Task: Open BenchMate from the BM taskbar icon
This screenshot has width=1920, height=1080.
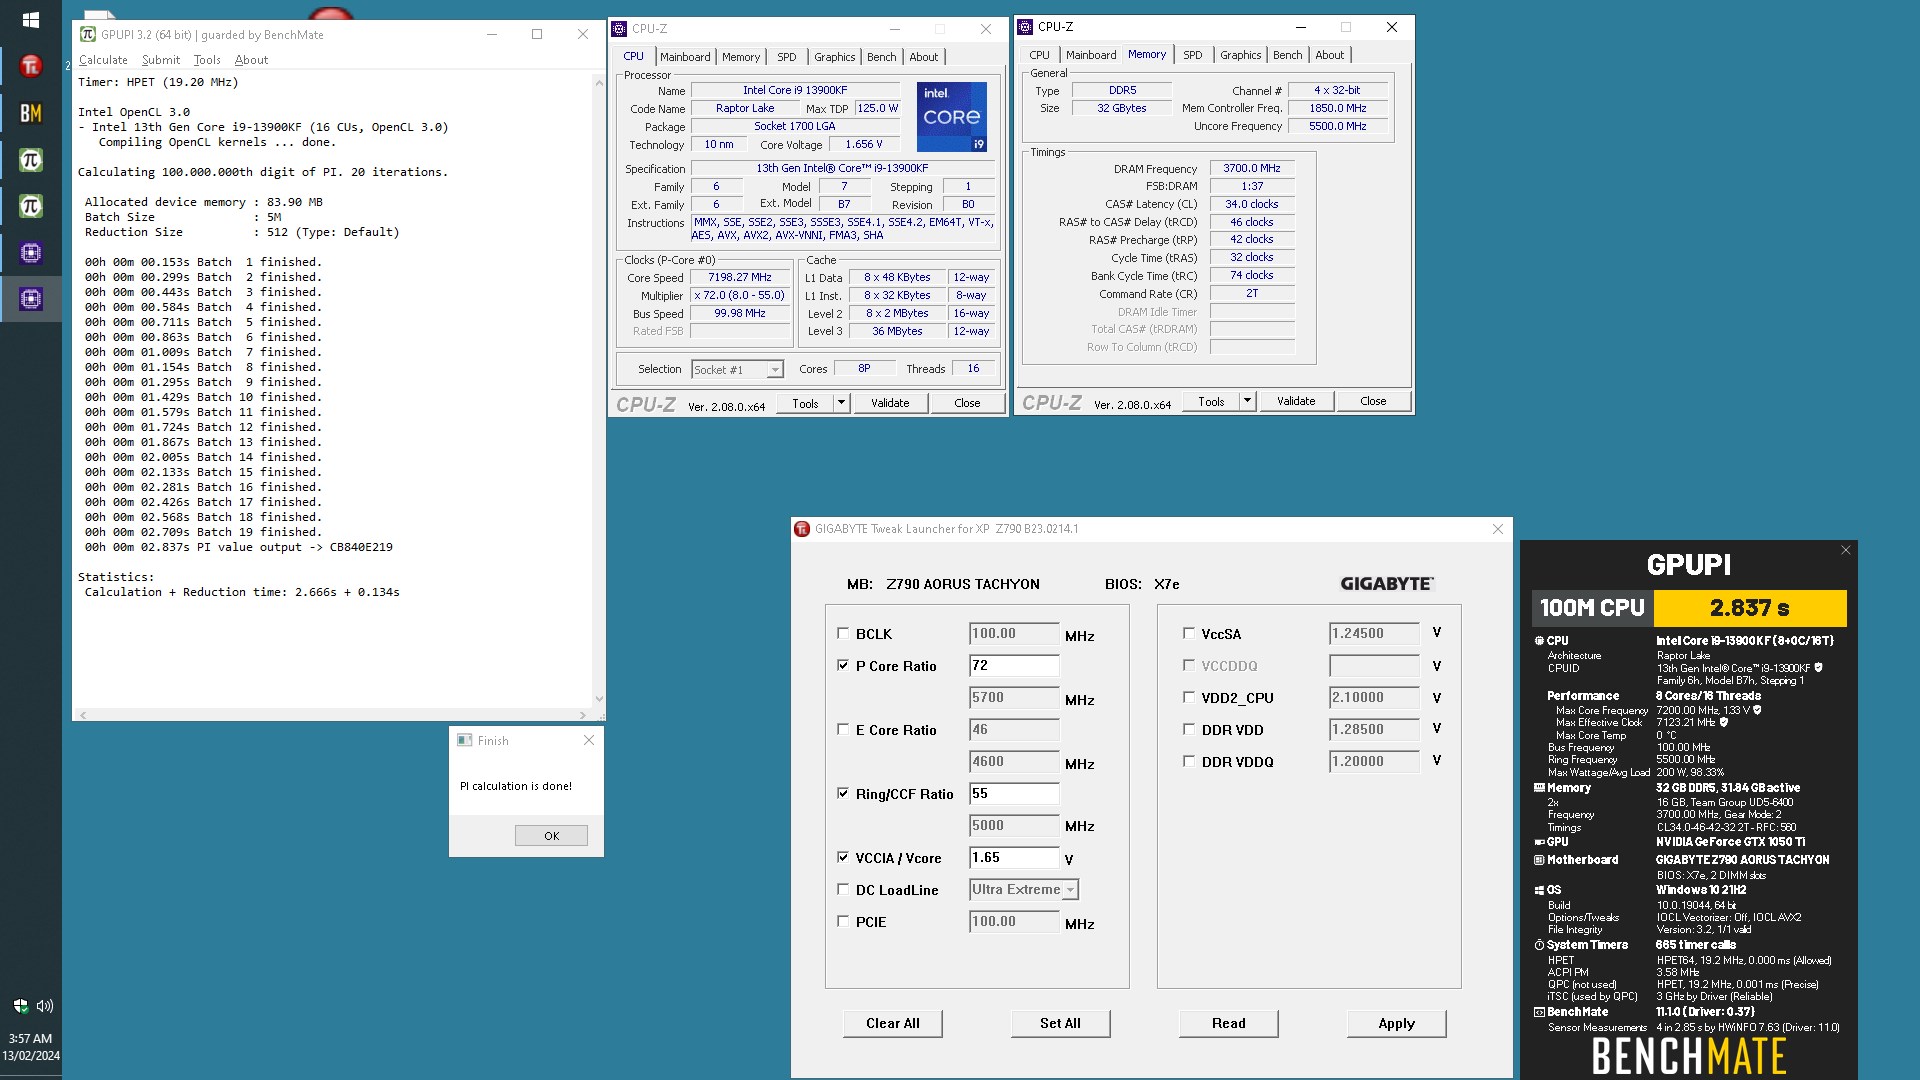Action: (31, 113)
